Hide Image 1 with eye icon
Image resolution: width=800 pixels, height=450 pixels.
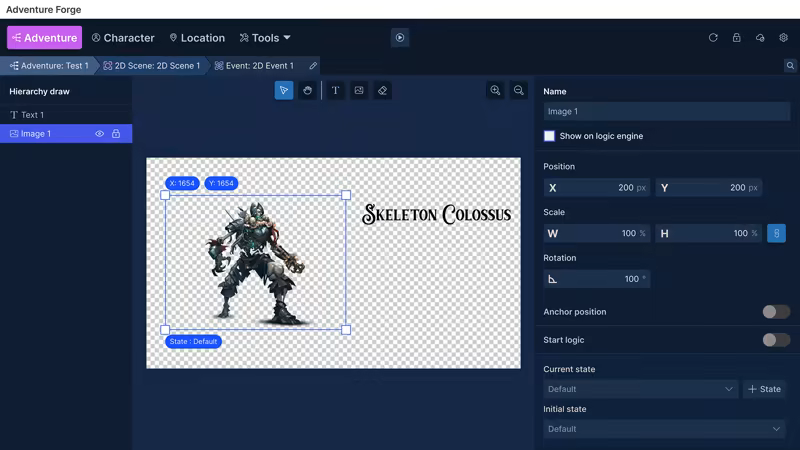point(99,134)
